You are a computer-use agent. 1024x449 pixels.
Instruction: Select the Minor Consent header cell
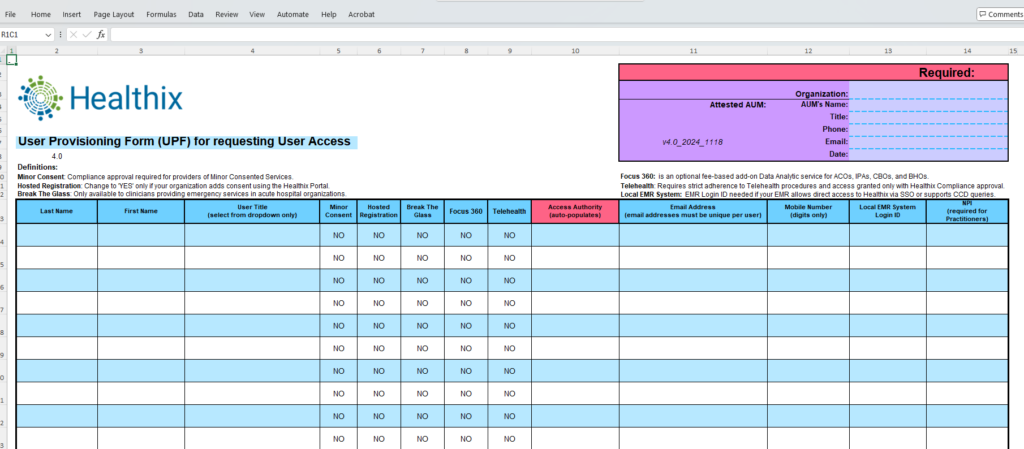pyautogui.click(x=338, y=211)
